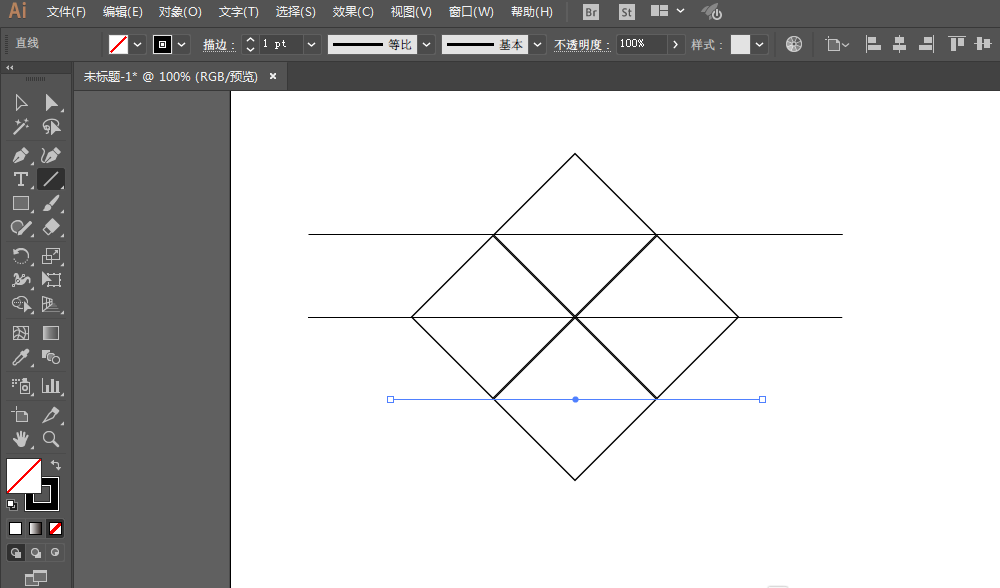The height and width of the screenshot is (588, 1000).
Task: Select the Eraser tool
Action: [x=51, y=229]
